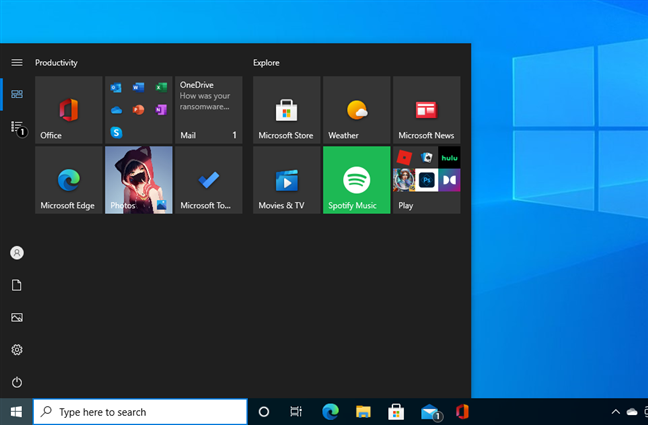Open Microsoft Store from the taskbar
648x425 pixels.
click(396, 412)
